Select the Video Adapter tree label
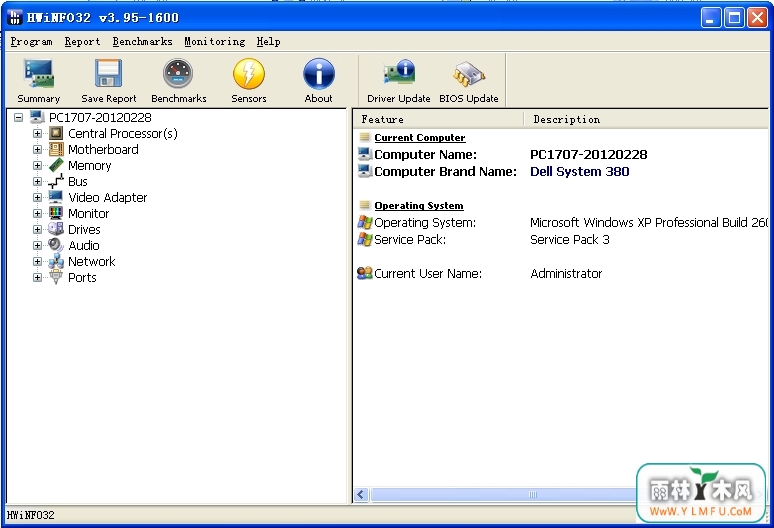The height and width of the screenshot is (528, 774). [108, 197]
